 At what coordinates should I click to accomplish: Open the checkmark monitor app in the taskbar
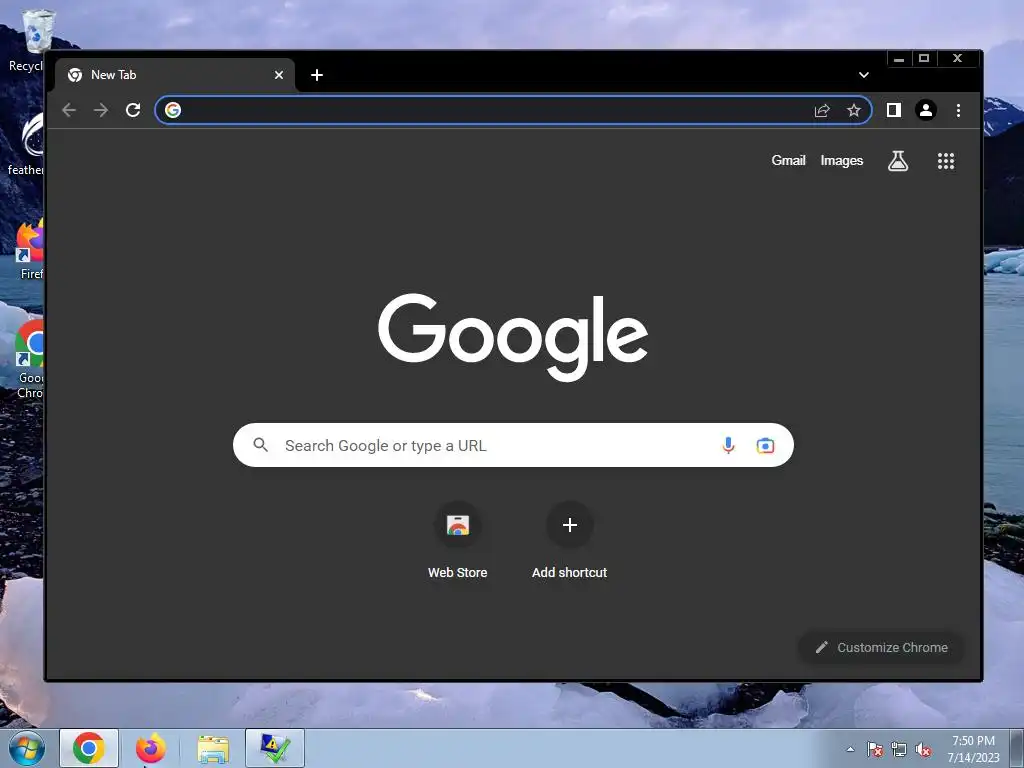point(275,748)
